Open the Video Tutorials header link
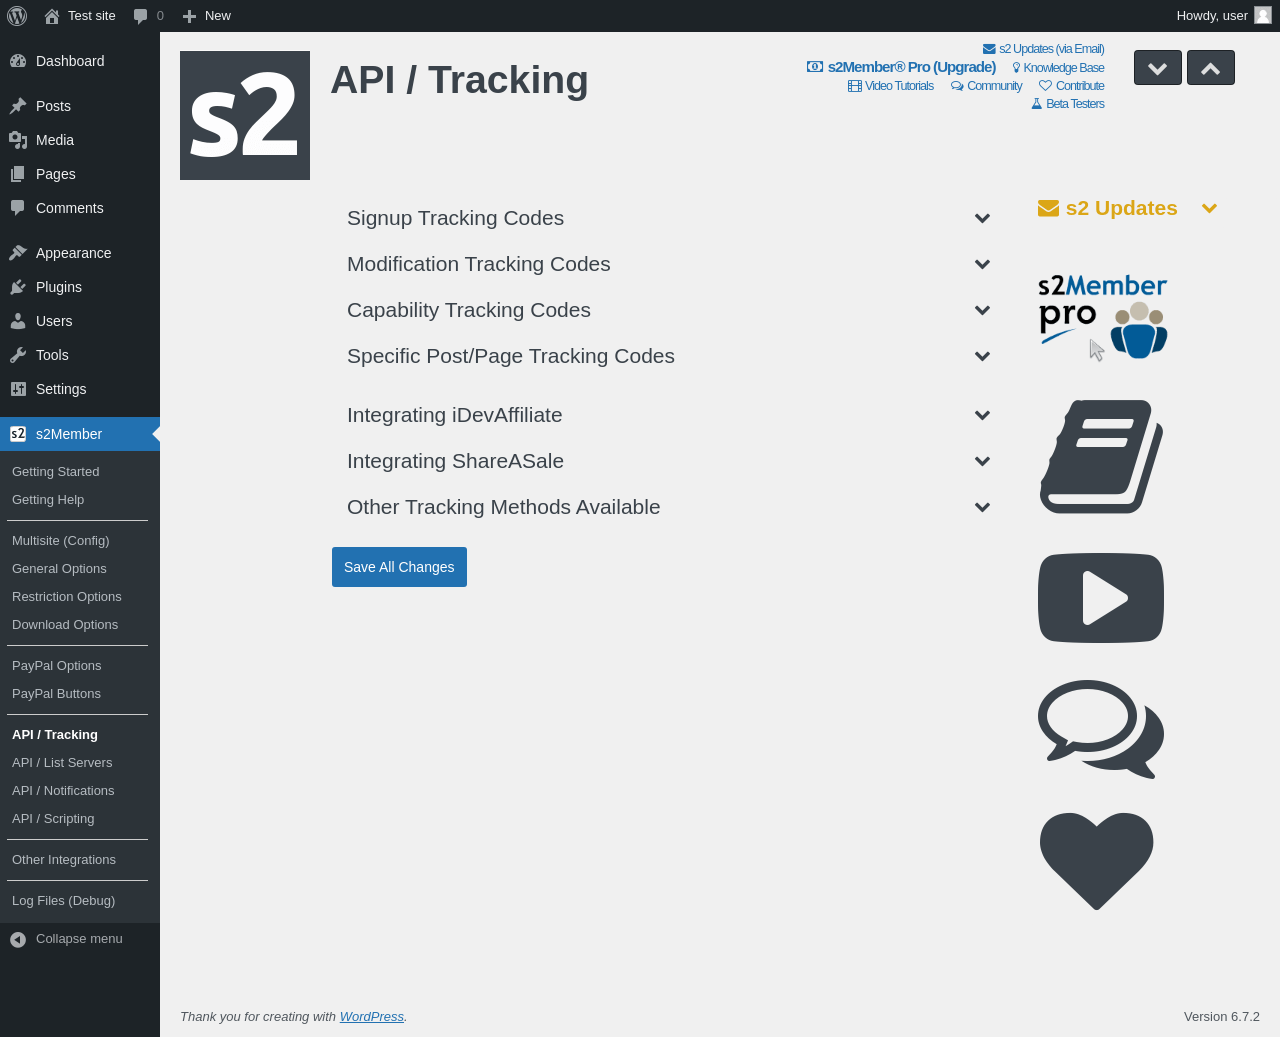Screen dimensions: 1280x1037 click(x=891, y=86)
